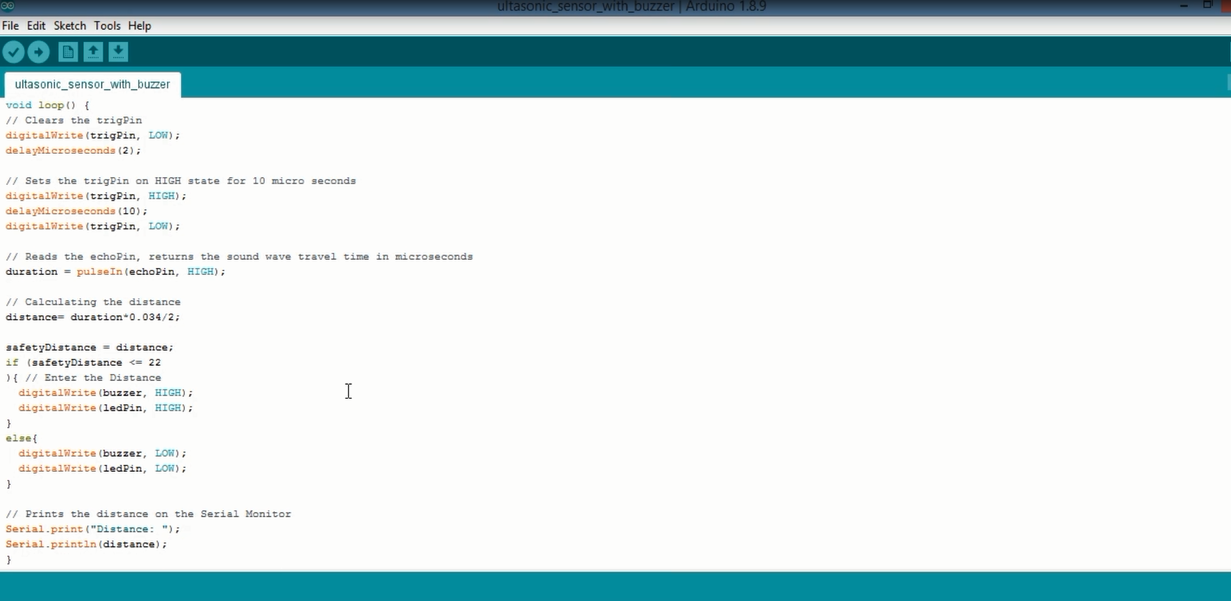Click the '// Clears the trigPin' comment
The height and width of the screenshot is (601, 1231).
(x=74, y=120)
